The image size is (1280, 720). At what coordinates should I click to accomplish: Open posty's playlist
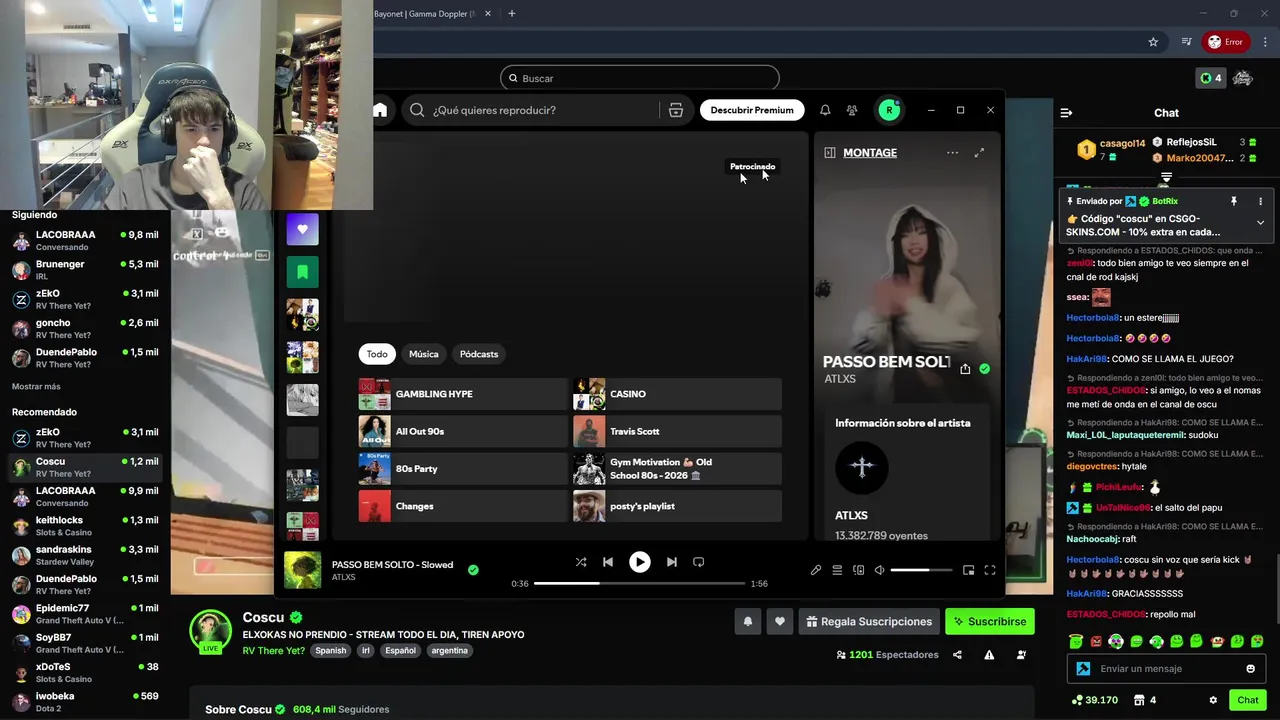(677, 506)
